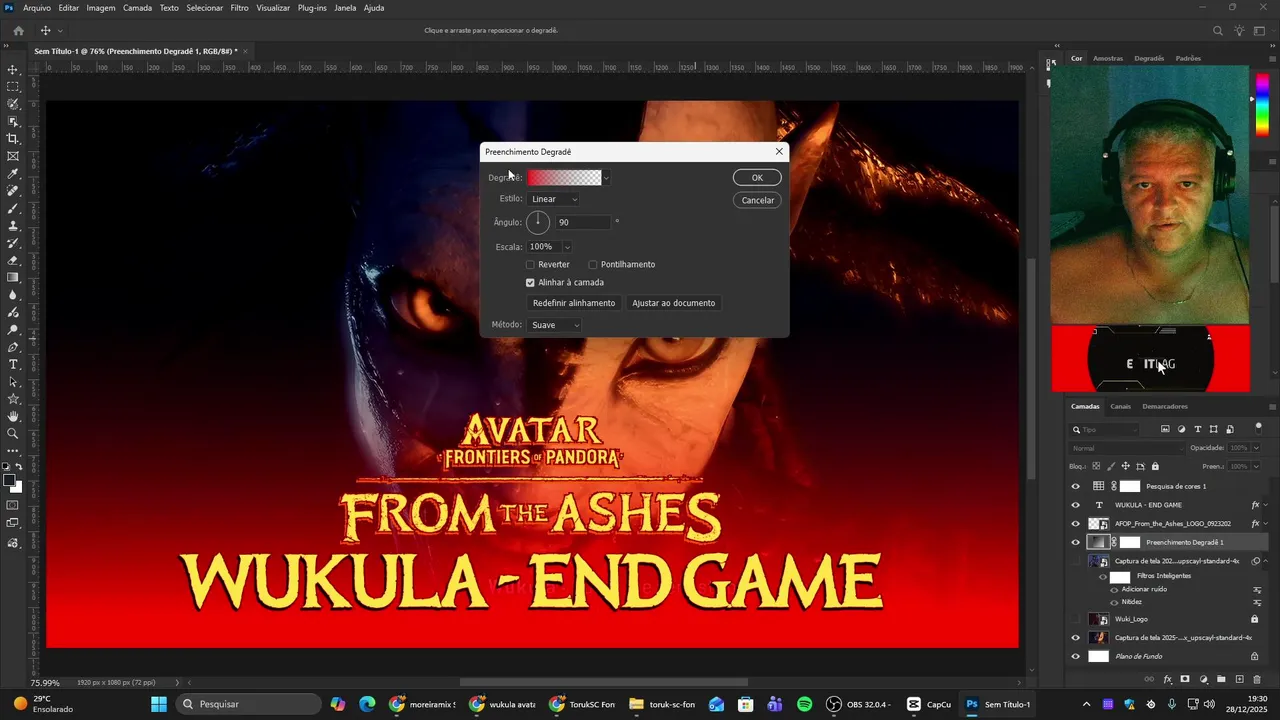The image size is (1280, 720).
Task: Select the Brush tool
Action: point(13,208)
